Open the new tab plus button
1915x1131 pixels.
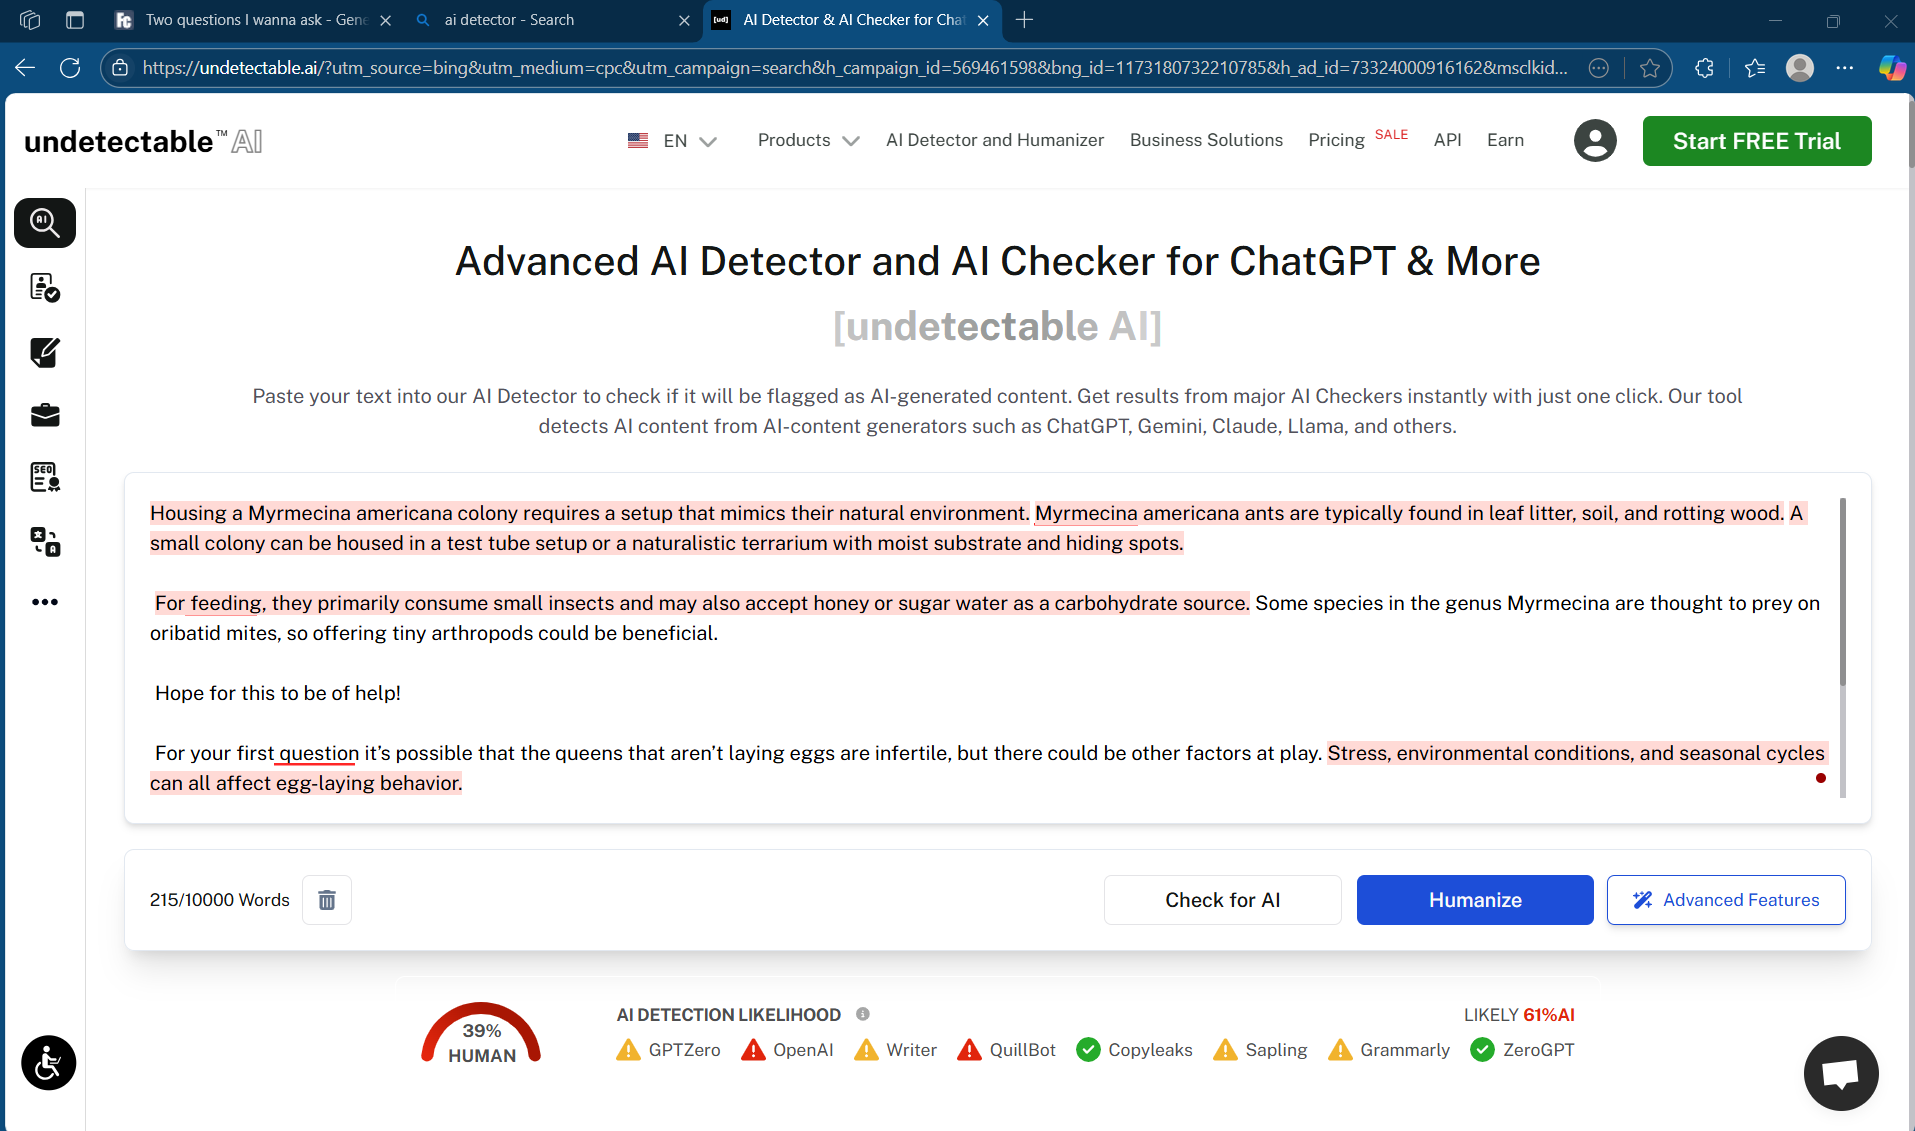pos(1024,20)
